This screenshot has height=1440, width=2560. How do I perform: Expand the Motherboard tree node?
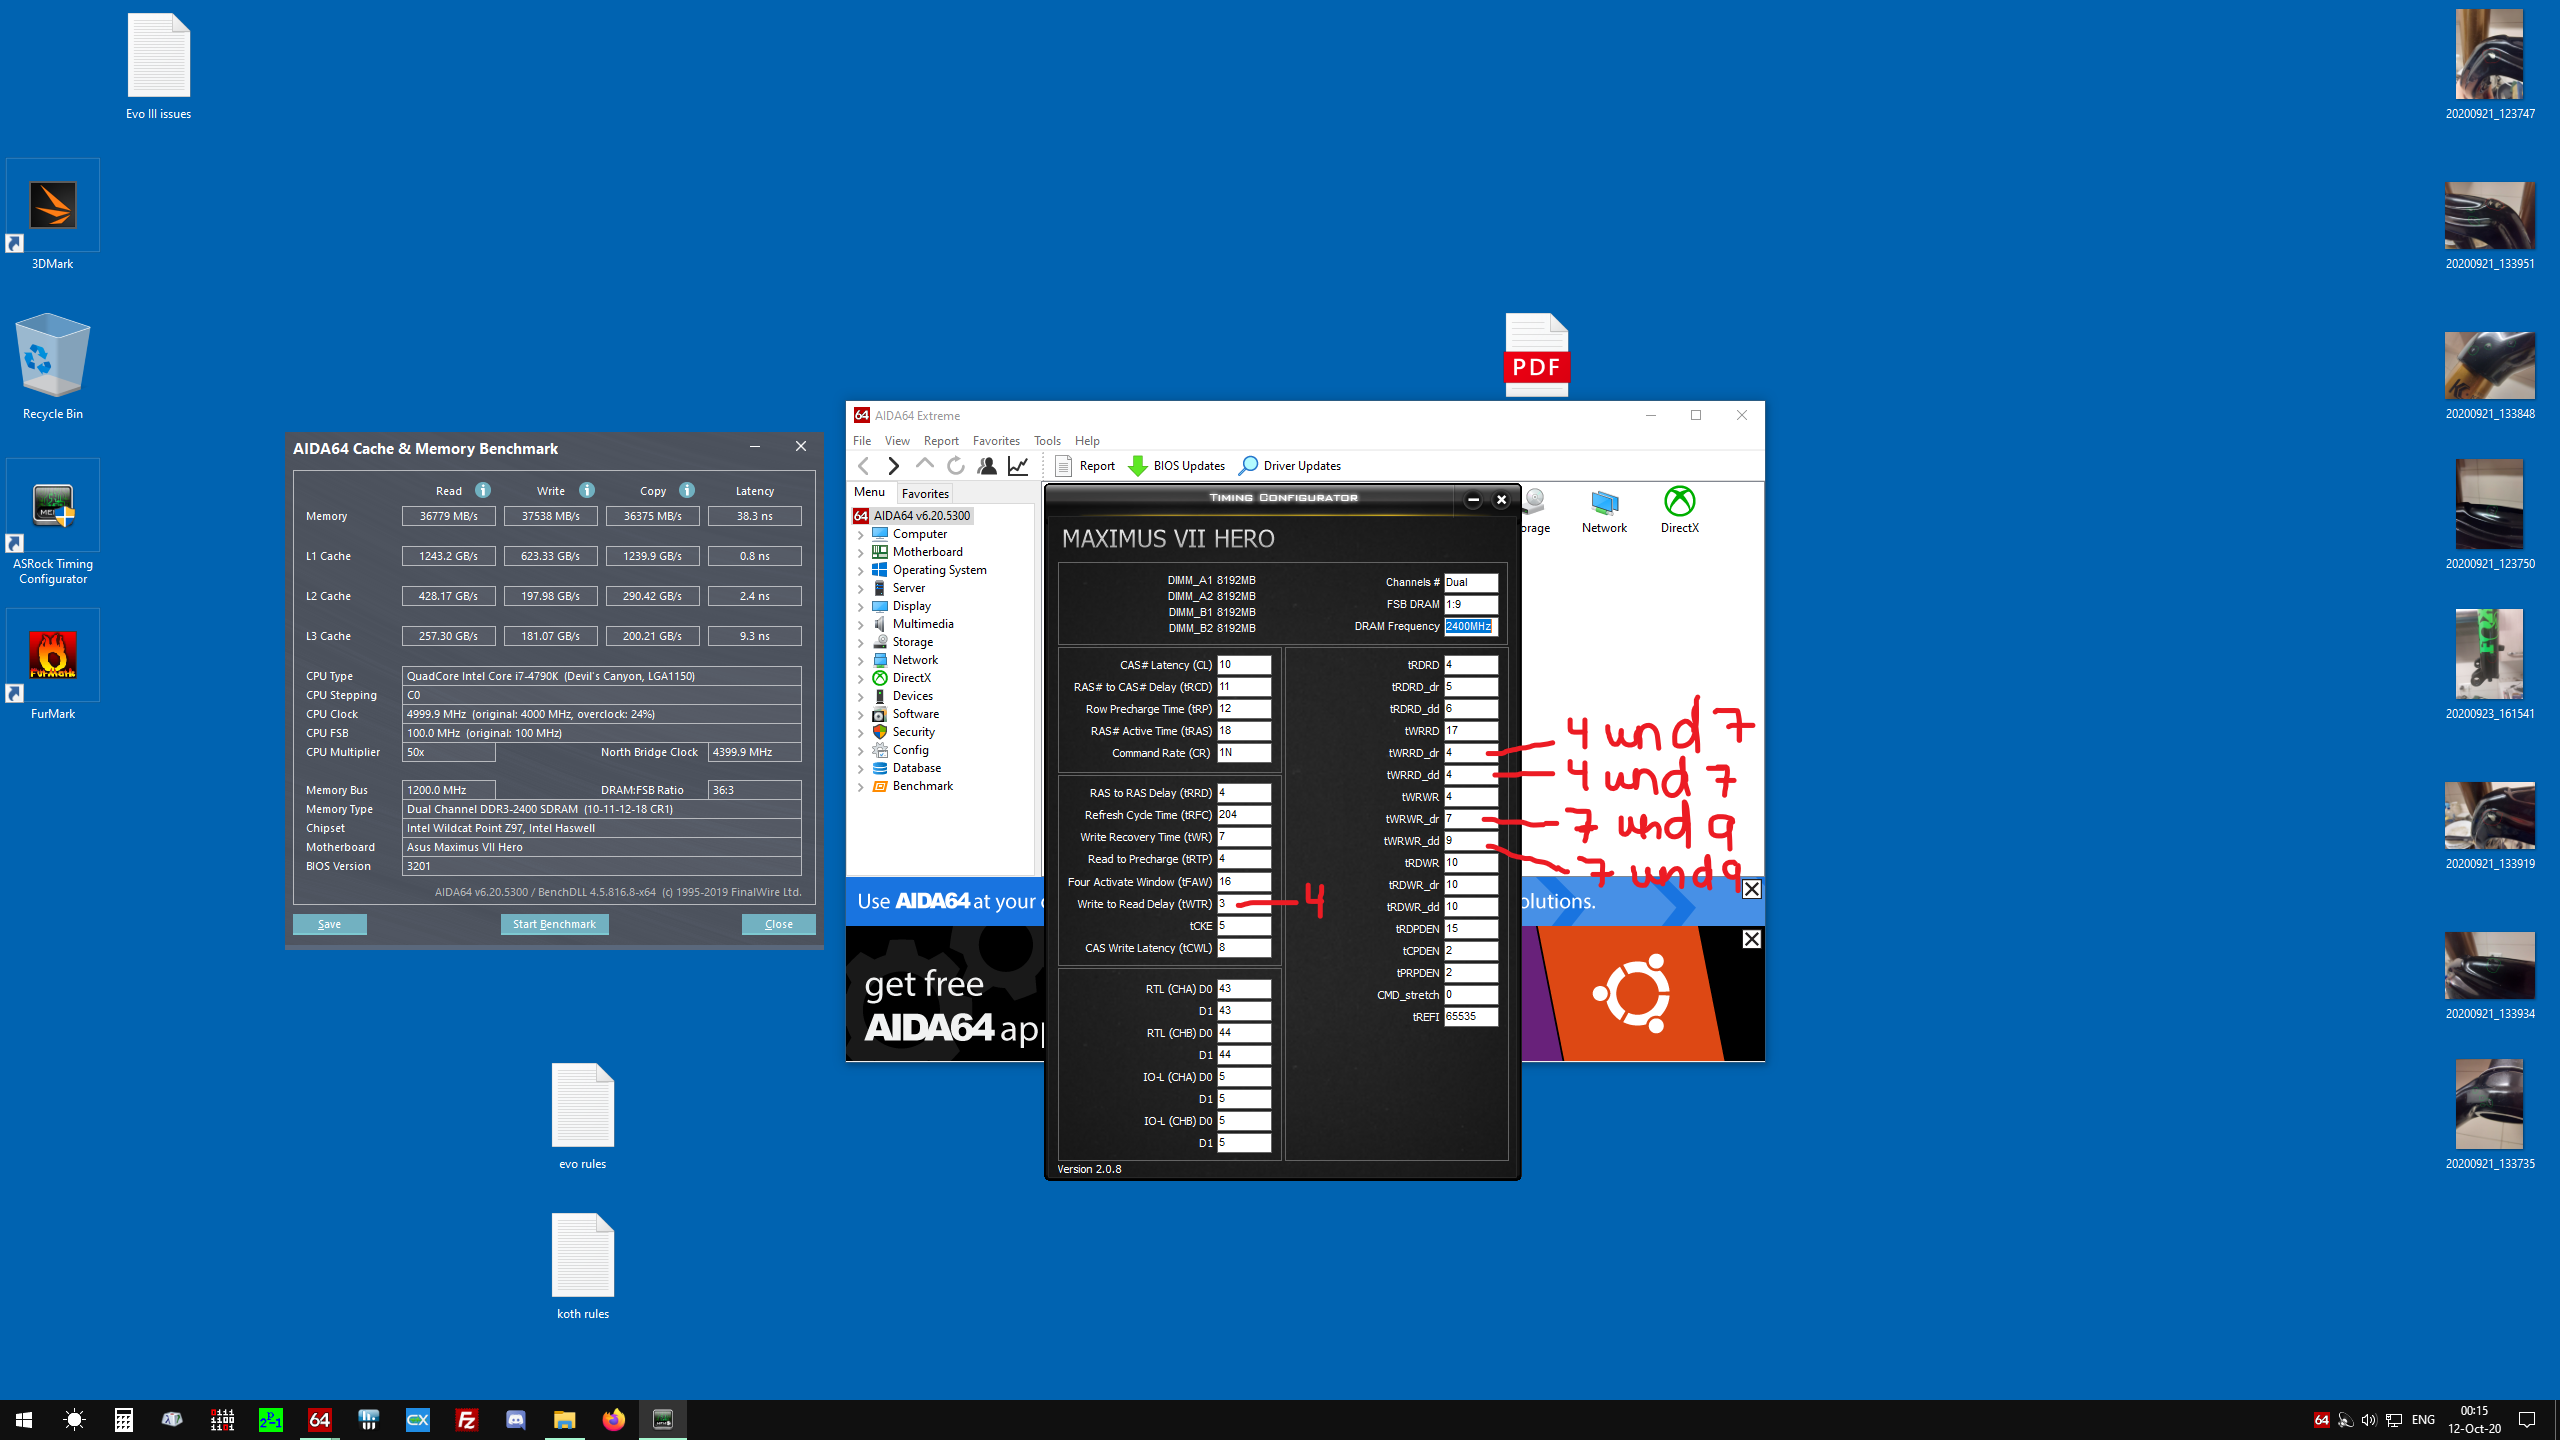[861, 553]
